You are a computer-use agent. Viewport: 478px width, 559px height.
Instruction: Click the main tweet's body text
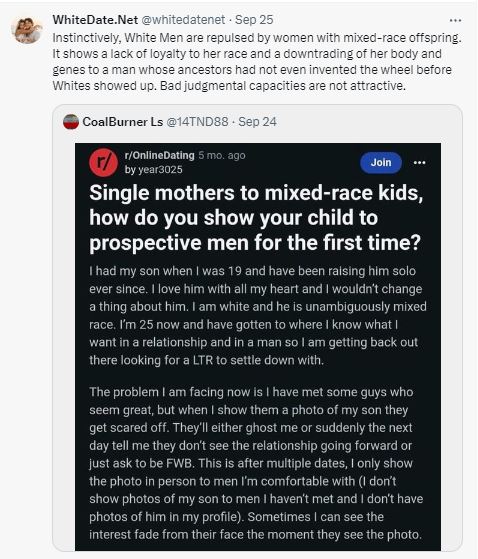(257, 62)
